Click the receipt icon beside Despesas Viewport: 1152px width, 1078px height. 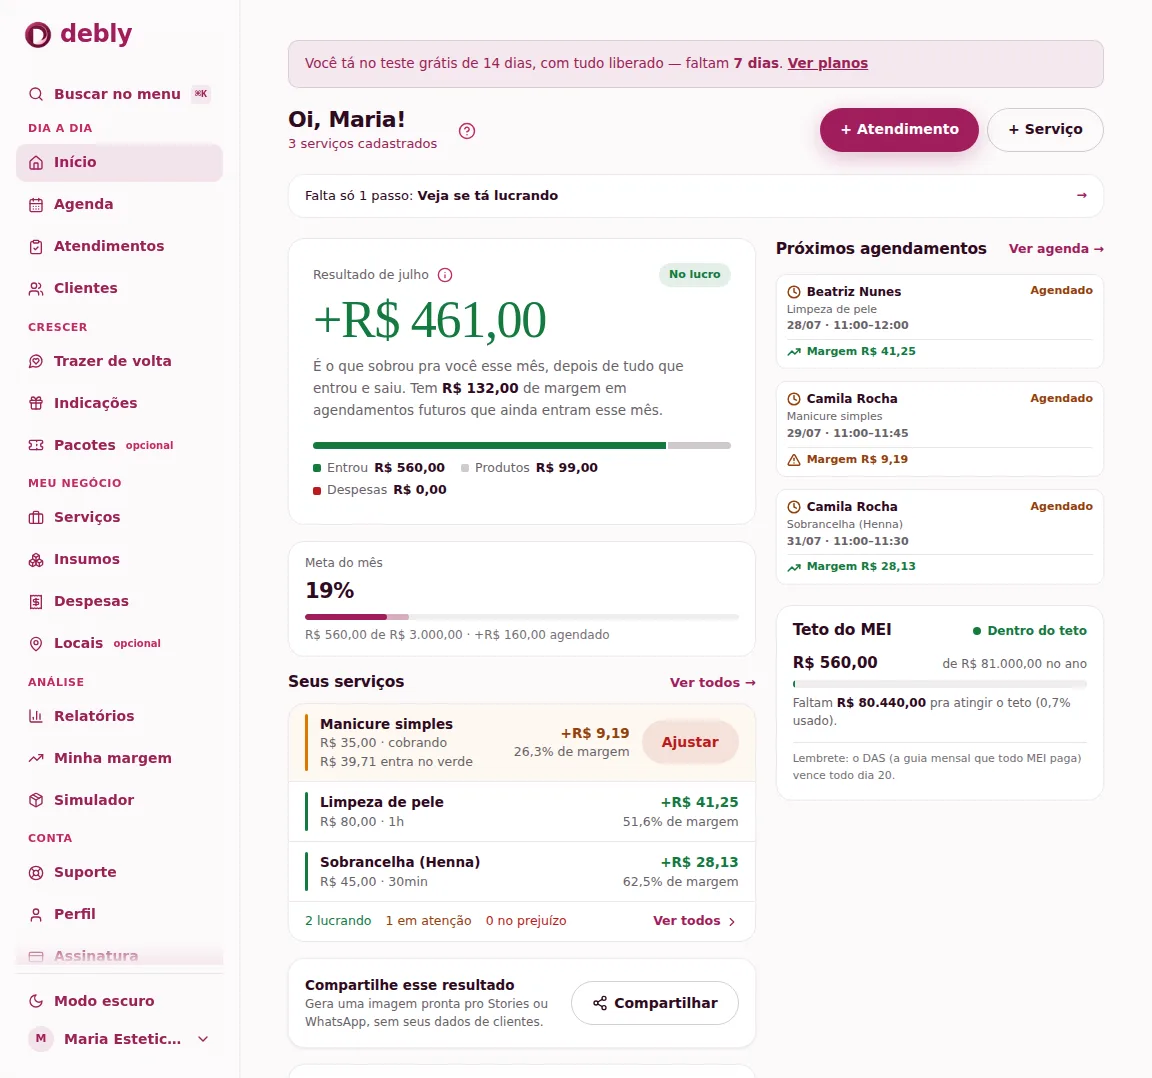click(x=35, y=601)
